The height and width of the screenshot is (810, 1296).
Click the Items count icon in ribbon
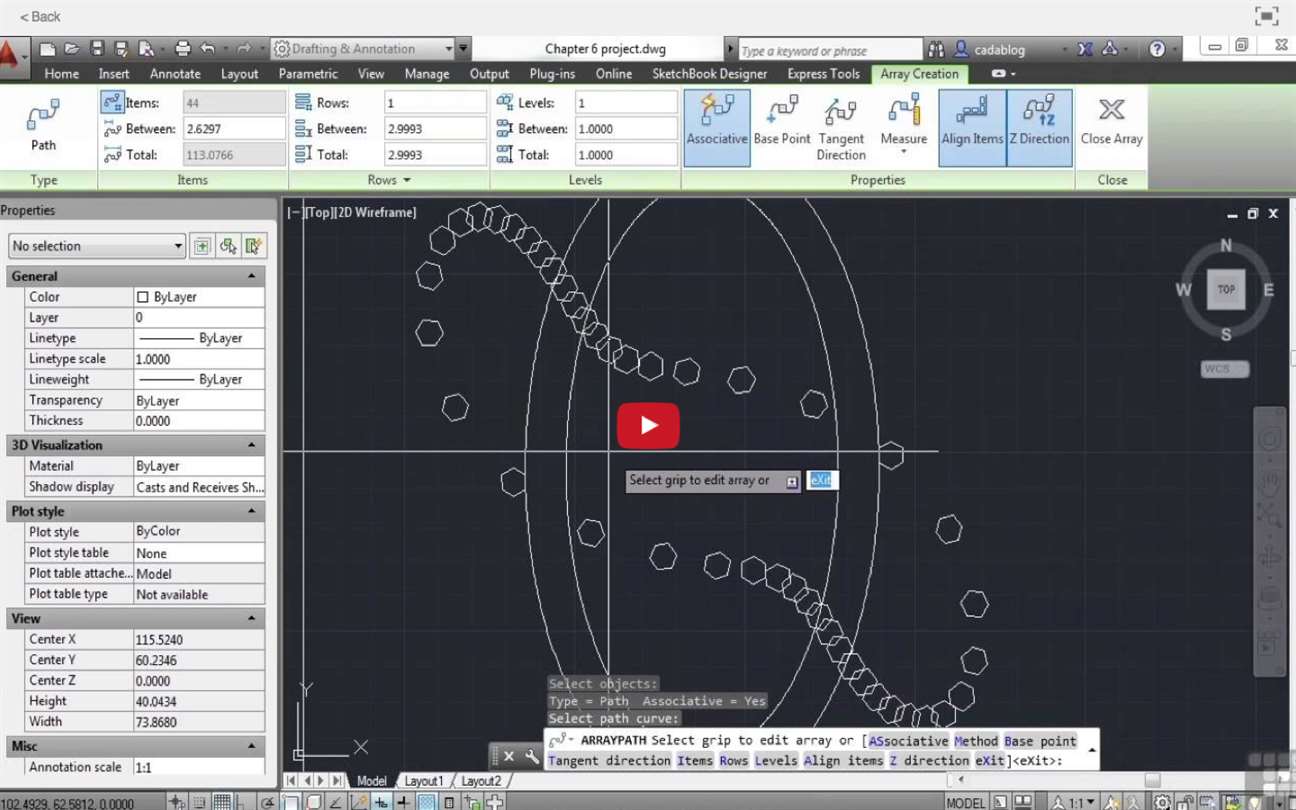click(x=112, y=102)
